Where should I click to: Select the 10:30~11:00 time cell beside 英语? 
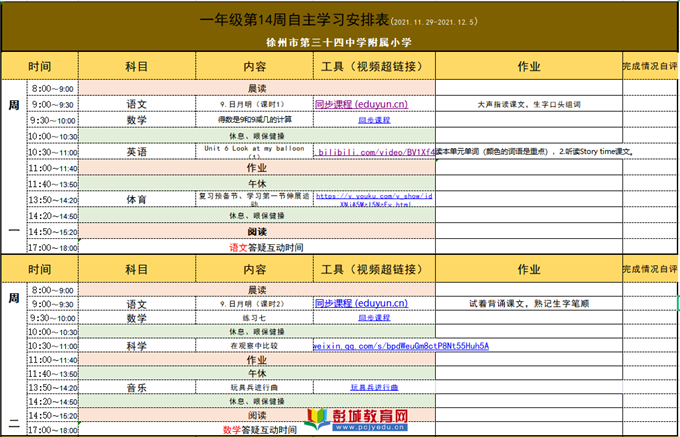pos(52,152)
